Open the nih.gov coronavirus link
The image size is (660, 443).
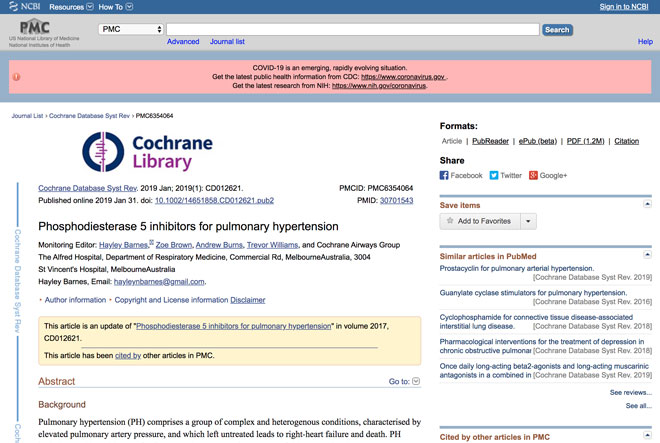click(x=379, y=85)
